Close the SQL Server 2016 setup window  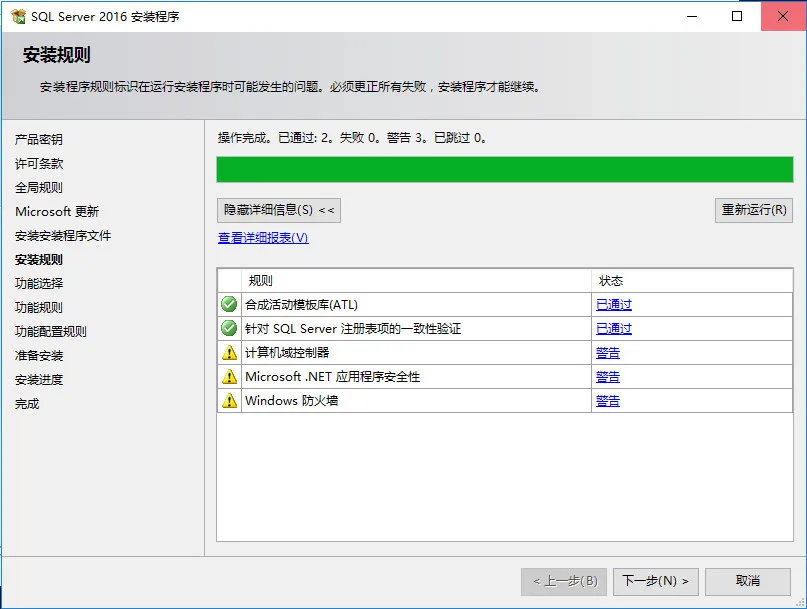click(783, 16)
